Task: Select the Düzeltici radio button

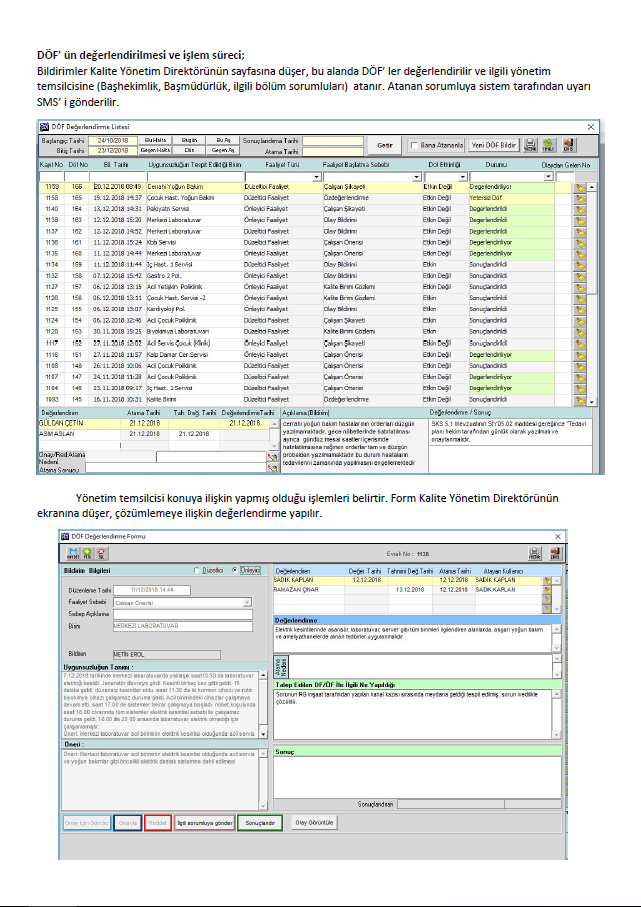Action: tap(198, 569)
